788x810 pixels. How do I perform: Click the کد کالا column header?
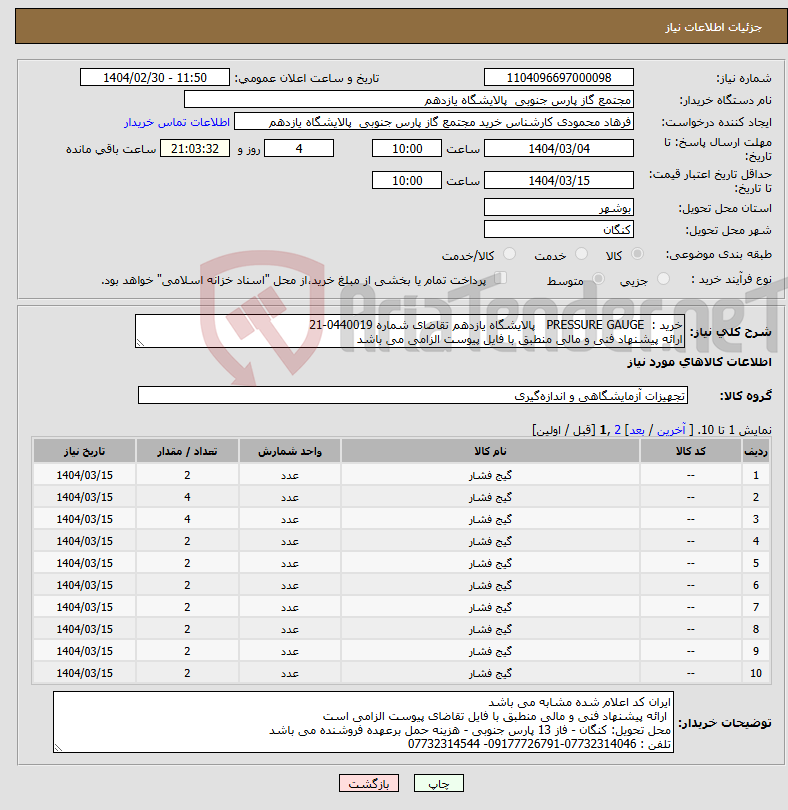[x=691, y=451]
